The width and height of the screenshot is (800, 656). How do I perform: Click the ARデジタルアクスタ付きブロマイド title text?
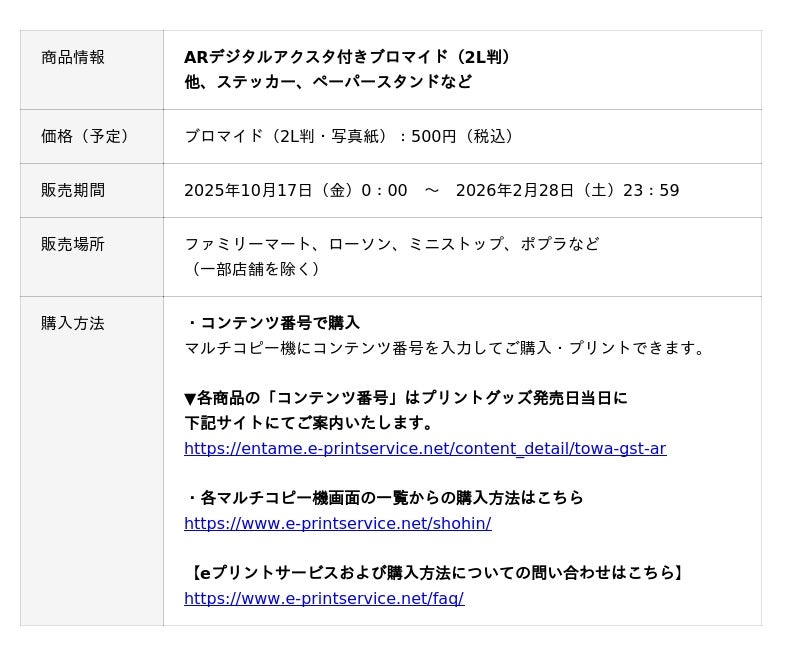348,57
